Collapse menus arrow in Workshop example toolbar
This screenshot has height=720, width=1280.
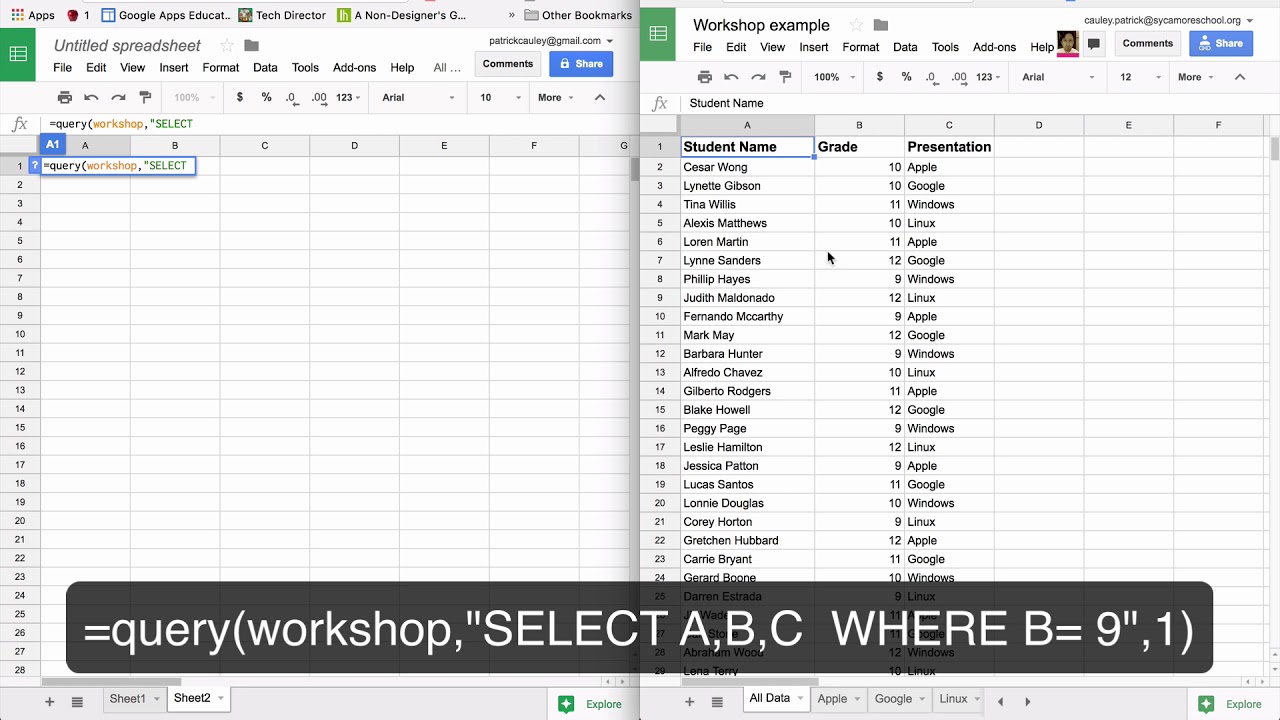(x=1240, y=77)
